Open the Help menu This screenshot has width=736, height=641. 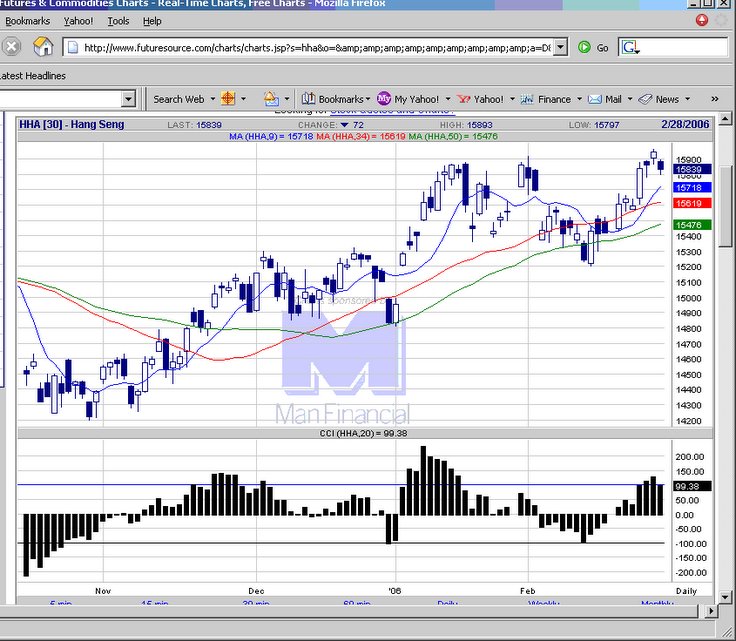tap(152, 21)
